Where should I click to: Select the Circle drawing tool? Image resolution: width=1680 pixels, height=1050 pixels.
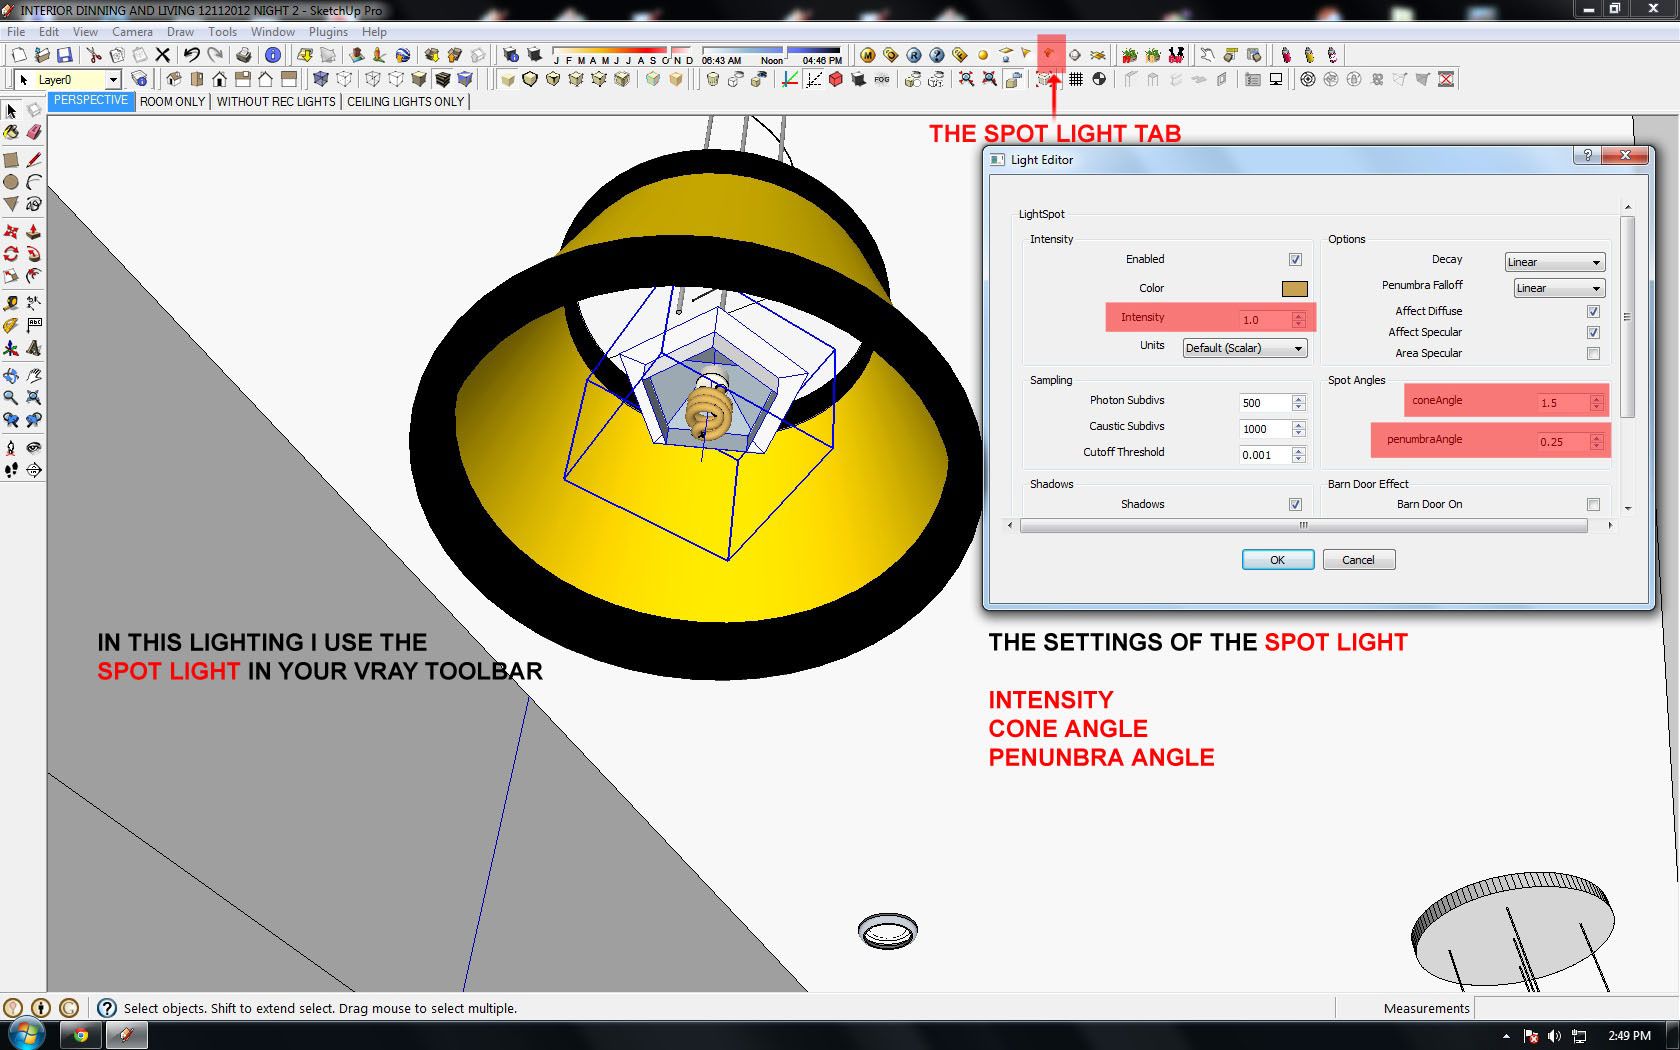(x=11, y=182)
